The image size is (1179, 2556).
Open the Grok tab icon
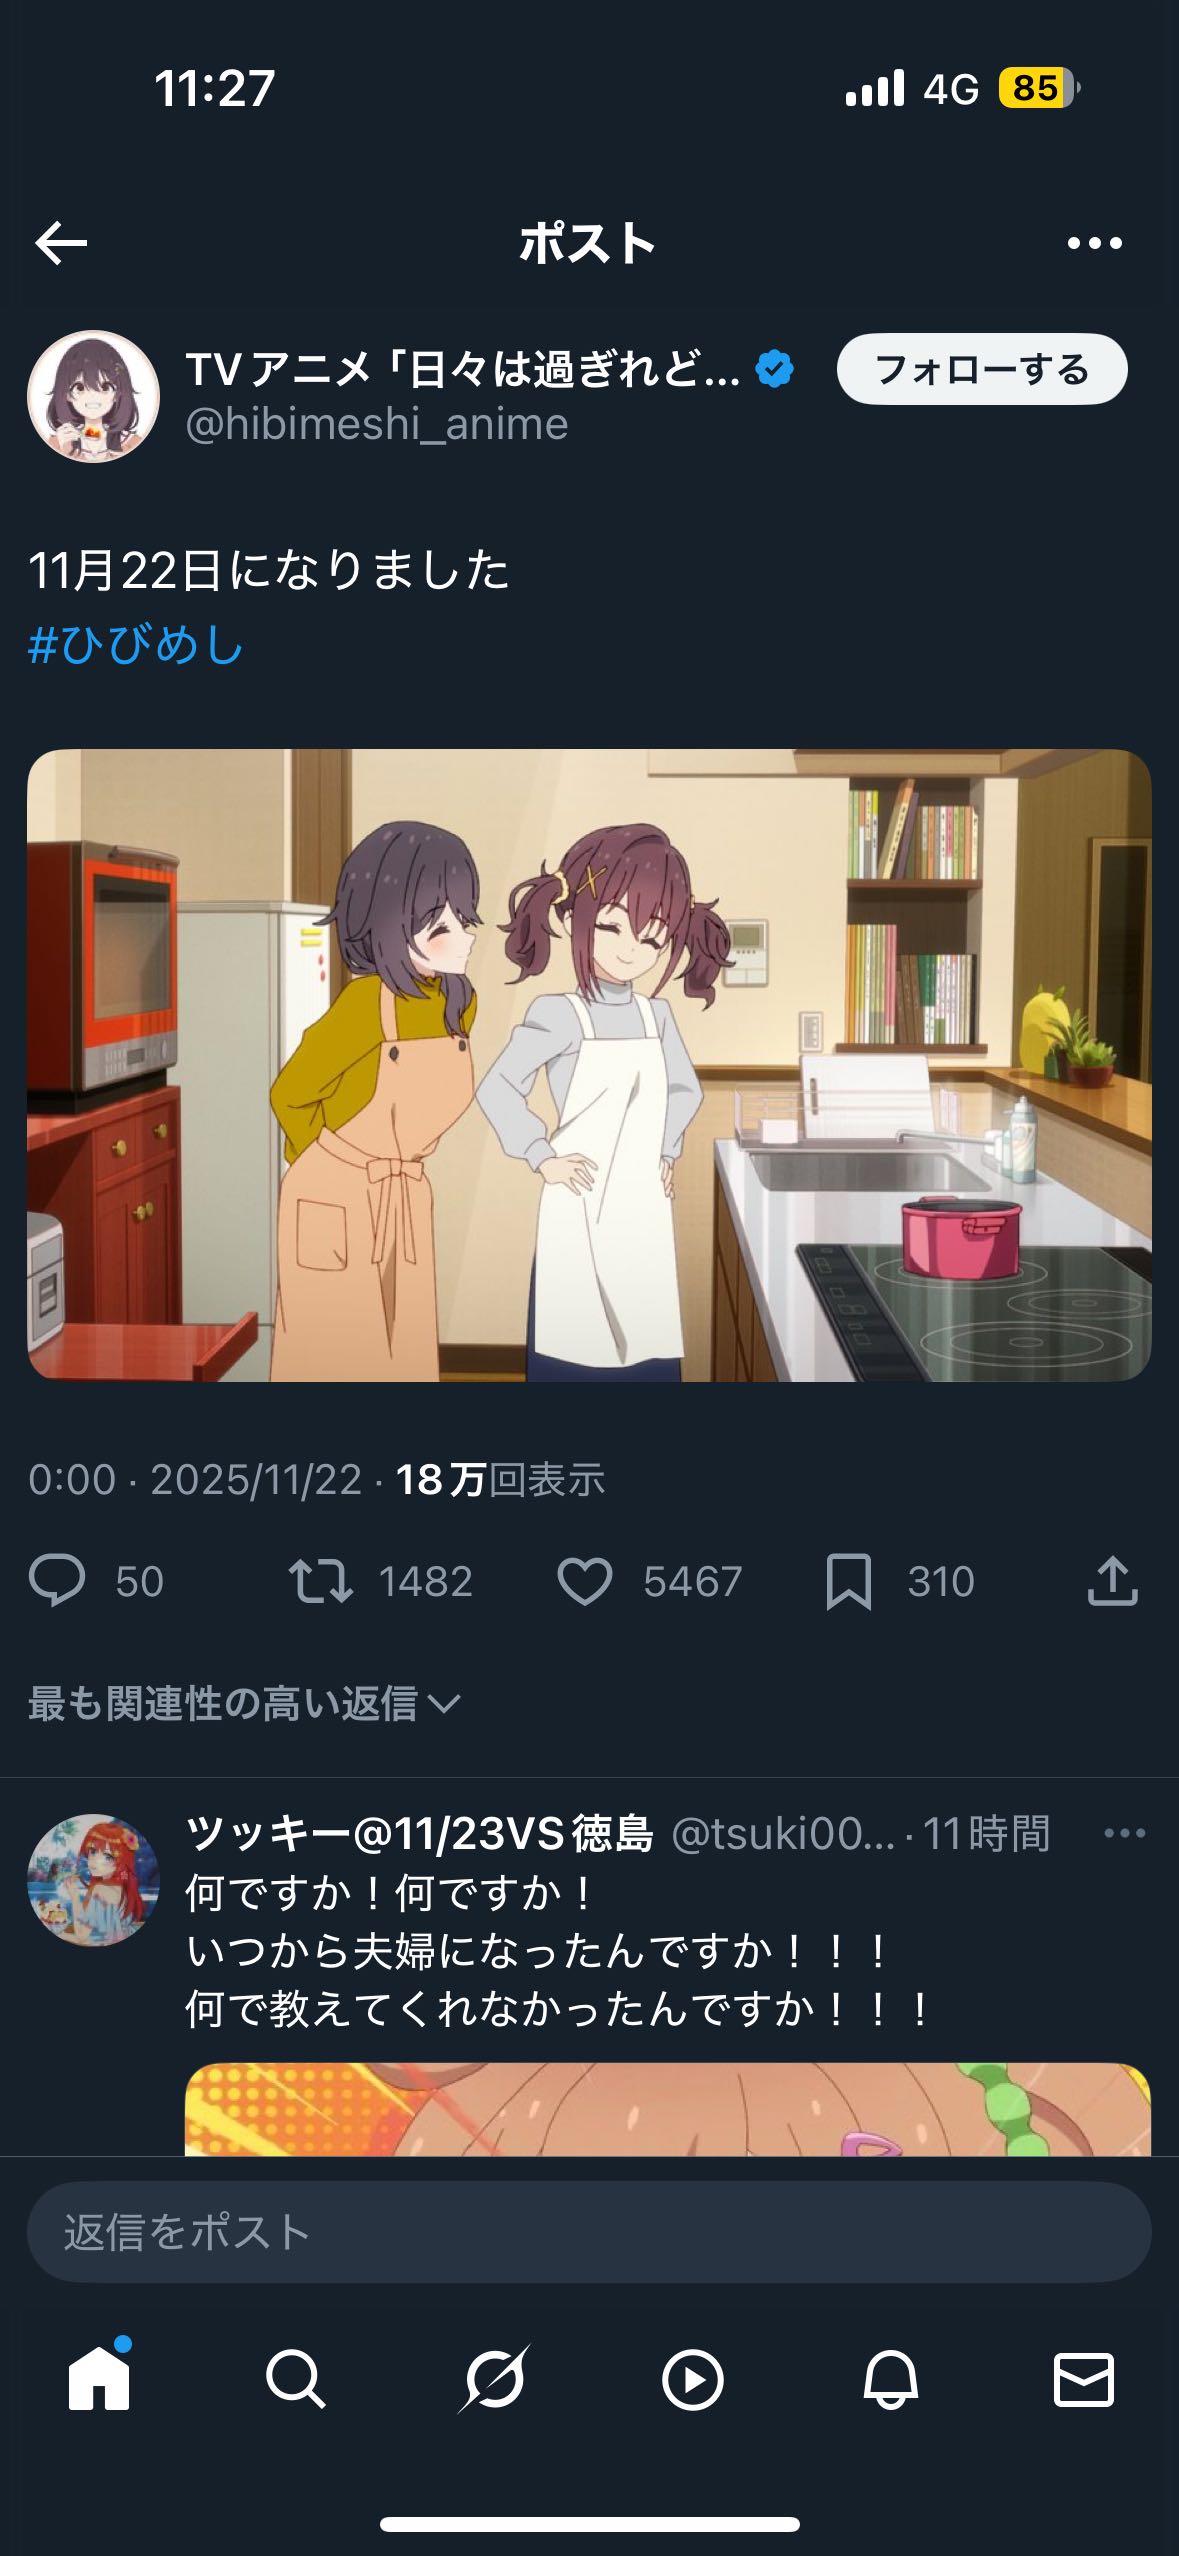point(494,2379)
